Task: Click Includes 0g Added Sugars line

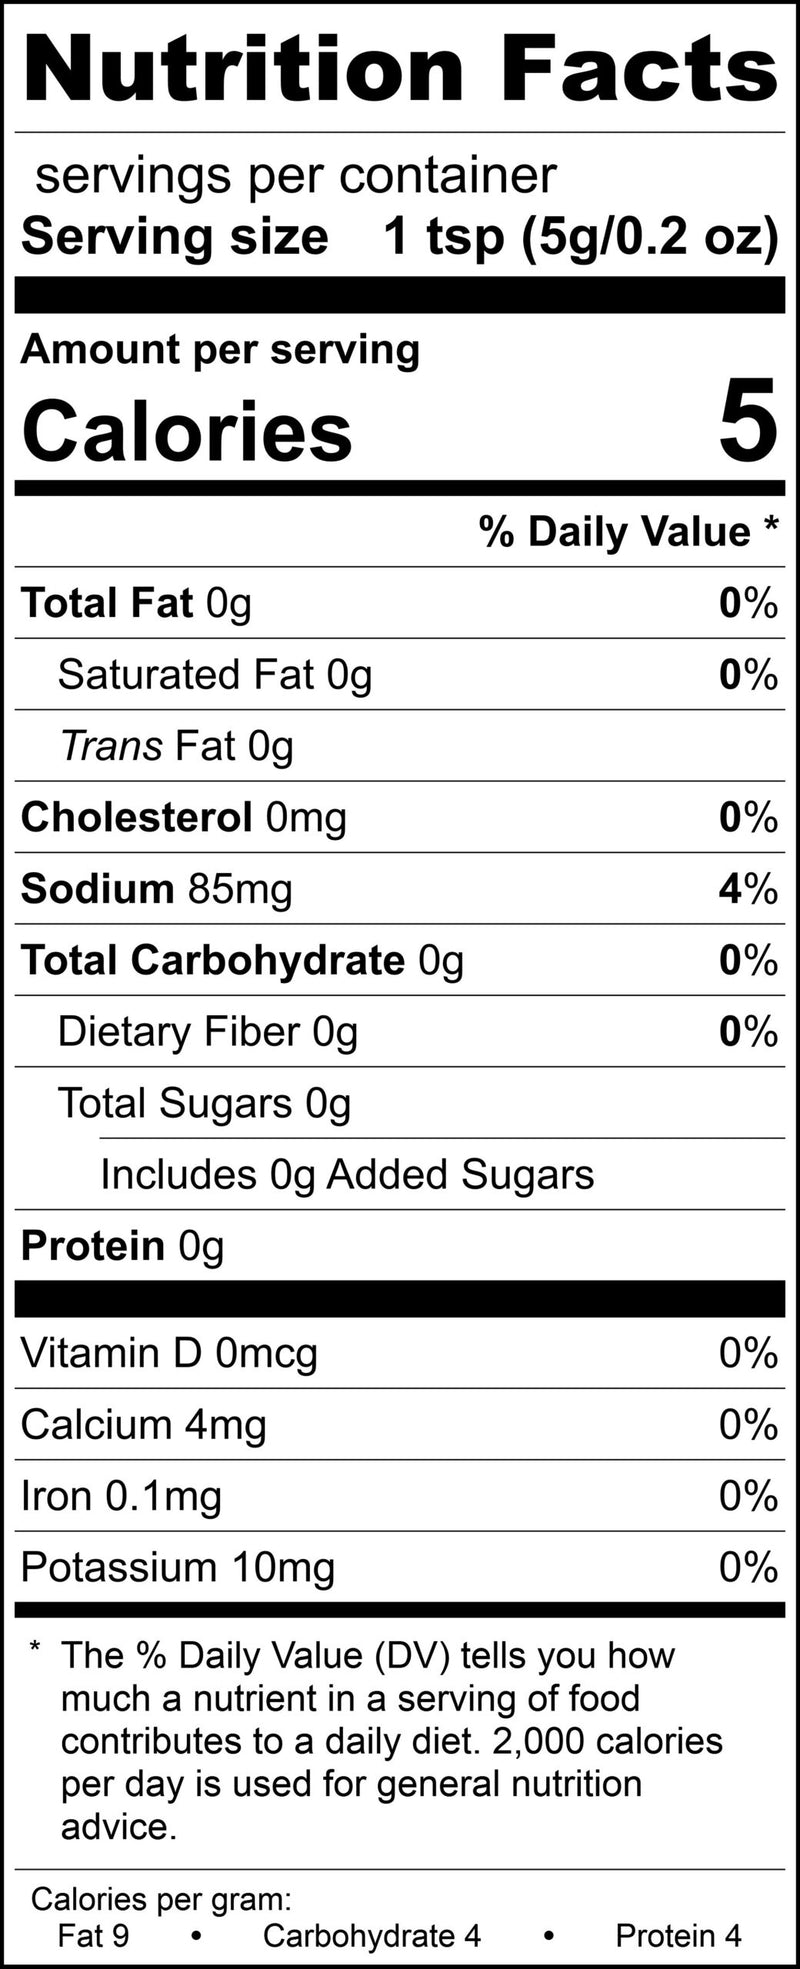Action: (x=347, y=1175)
